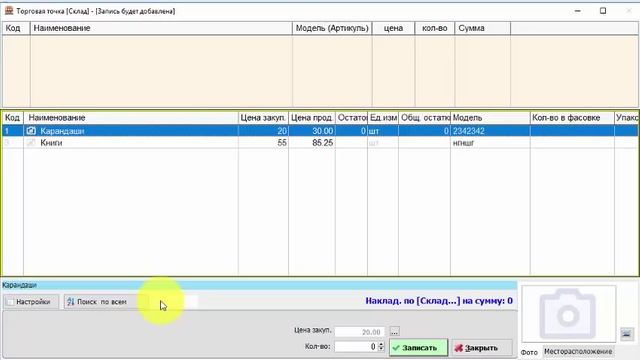The image size is (640, 360).
Task: Switch to the Фото tab
Action: click(529, 352)
